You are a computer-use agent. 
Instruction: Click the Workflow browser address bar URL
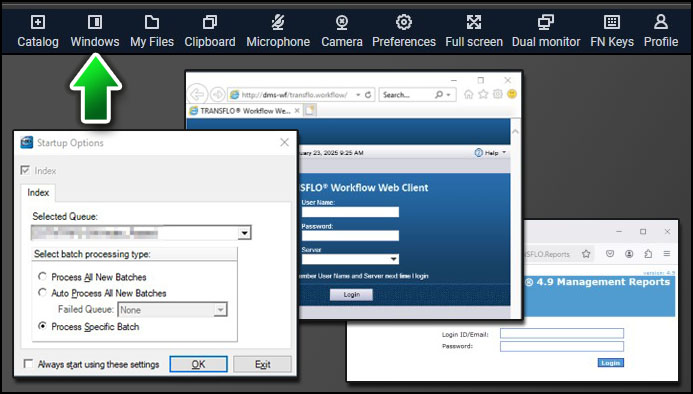(294, 95)
